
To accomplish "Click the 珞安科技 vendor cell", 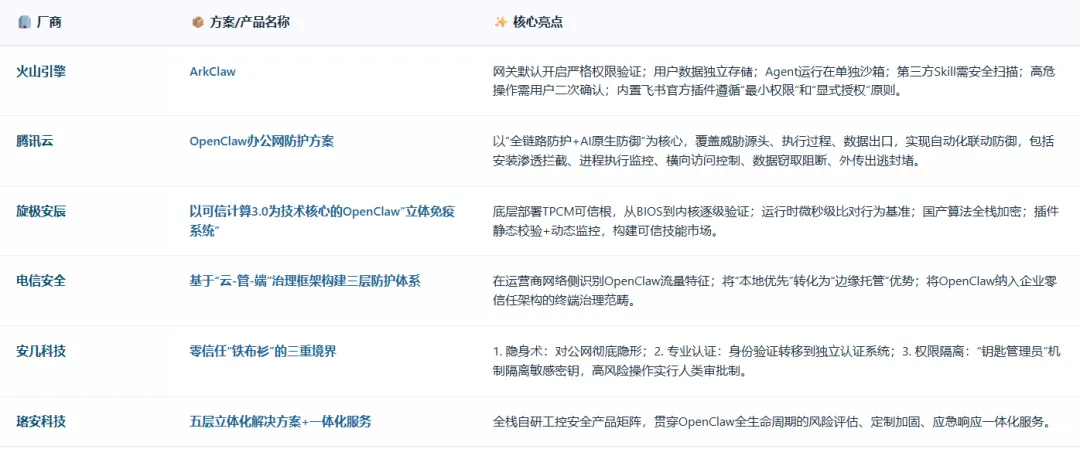I will (x=41, y=421).
